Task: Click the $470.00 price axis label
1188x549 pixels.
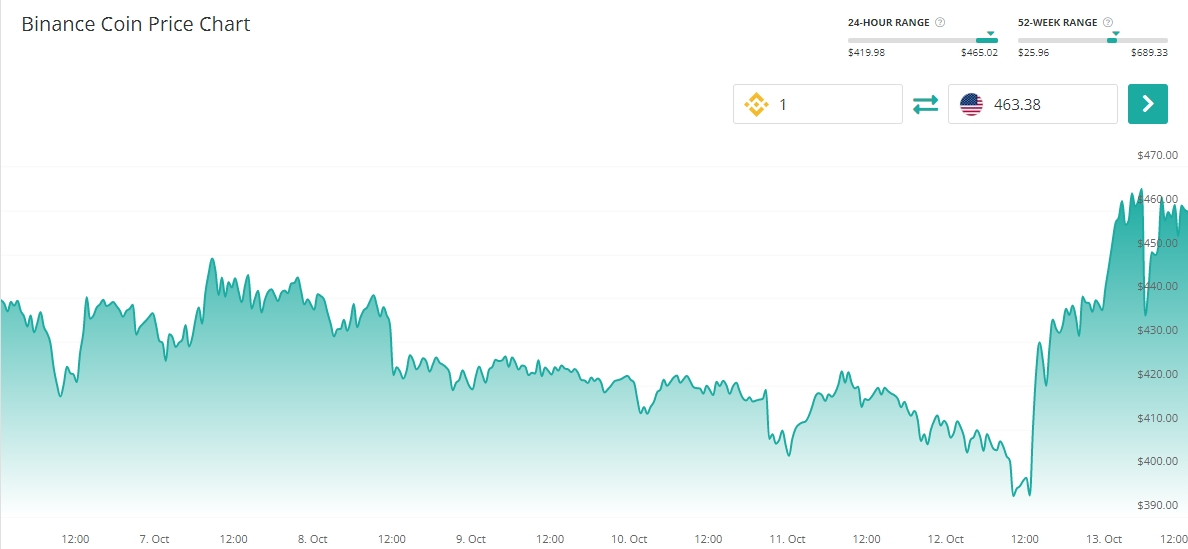Action: [1157, 155]
